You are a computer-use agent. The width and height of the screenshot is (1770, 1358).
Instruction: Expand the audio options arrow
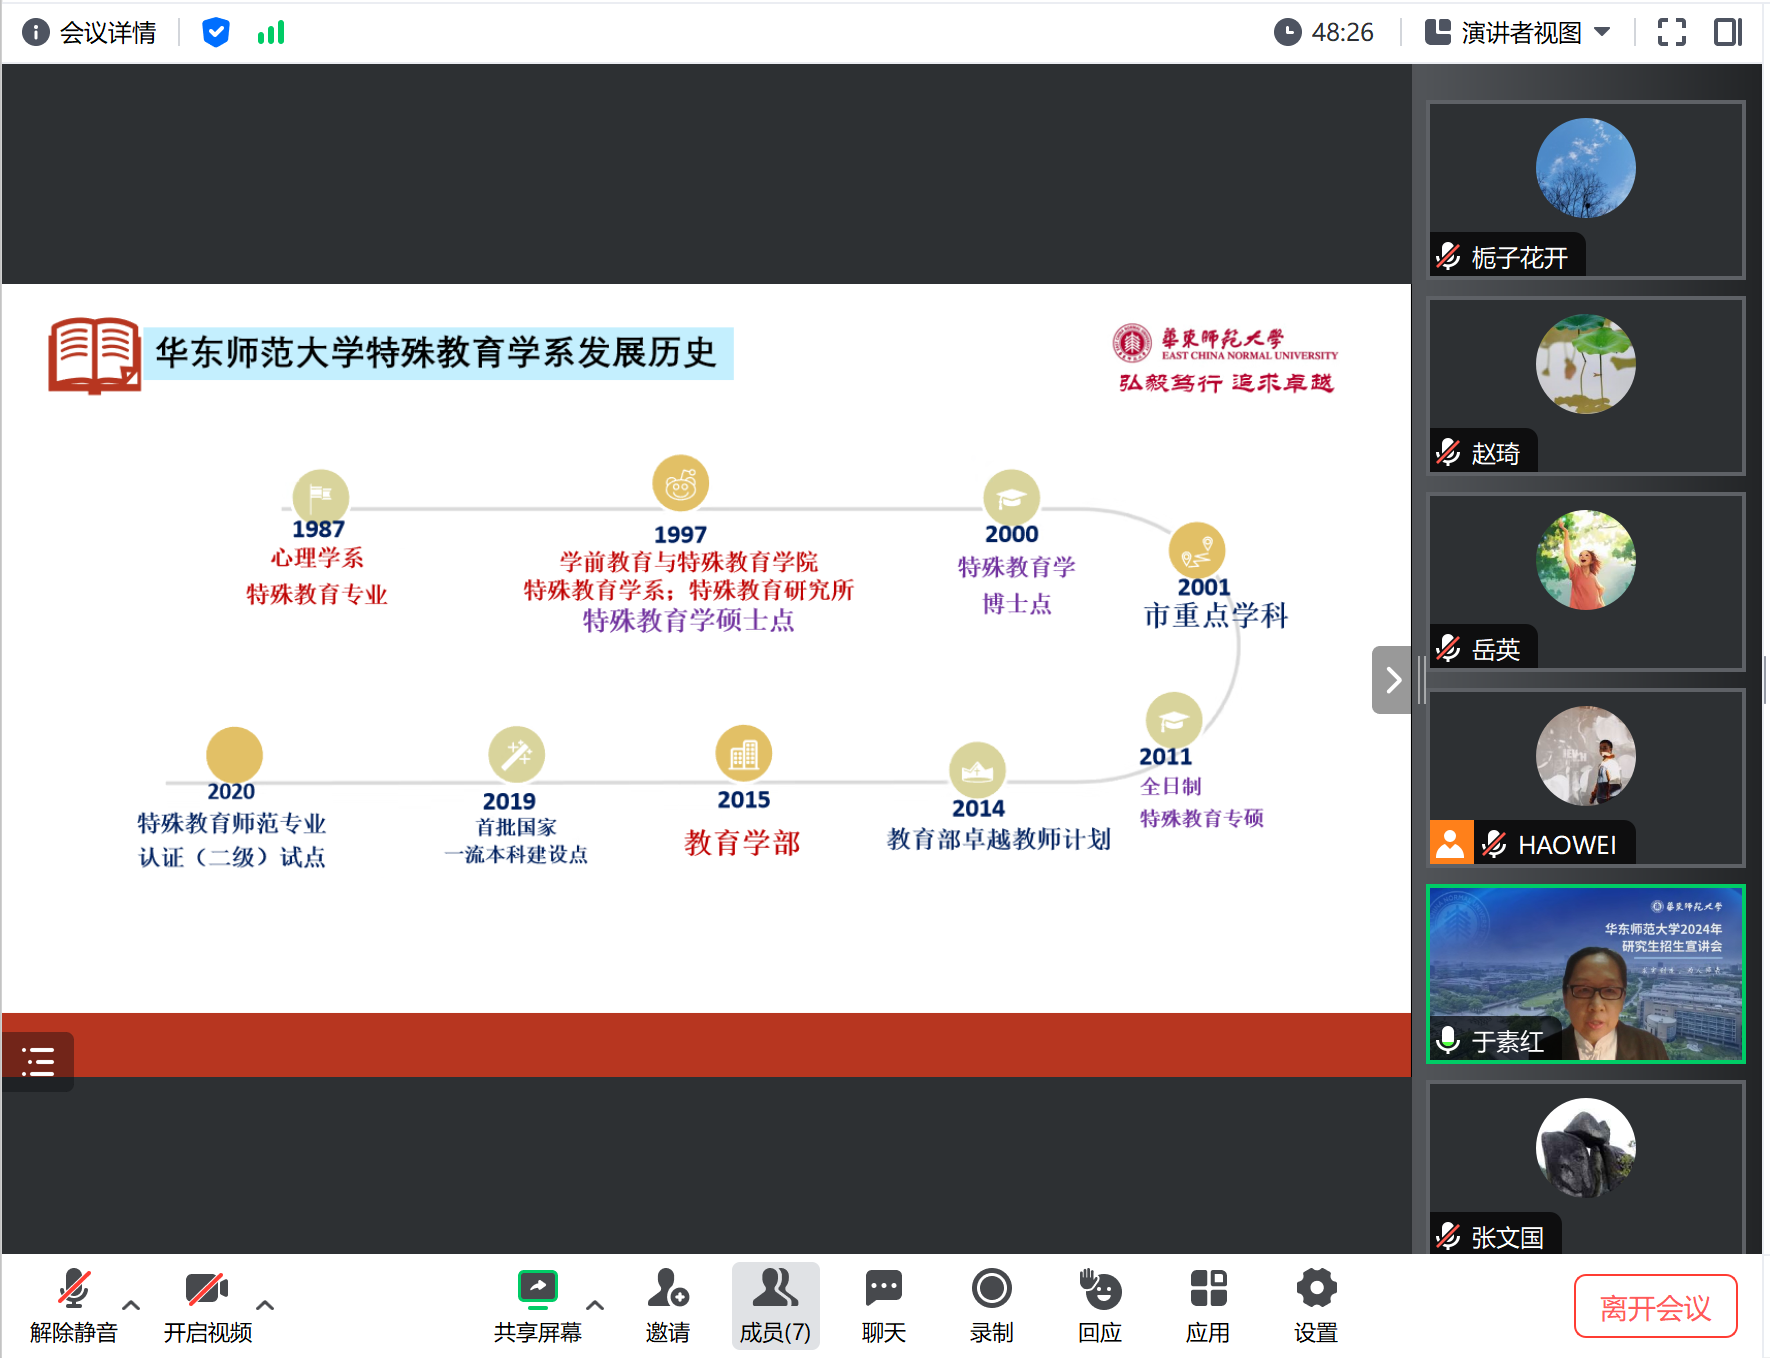[x=131, y=1305]
